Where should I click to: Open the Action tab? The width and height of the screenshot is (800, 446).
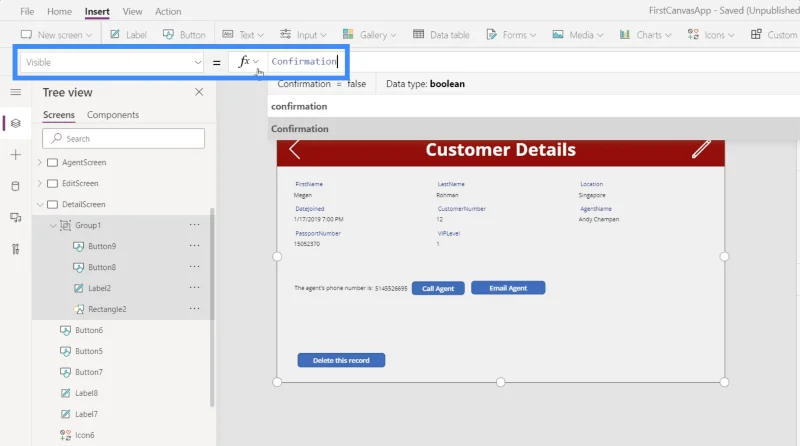pyautogui.click(x=168, y=11)
